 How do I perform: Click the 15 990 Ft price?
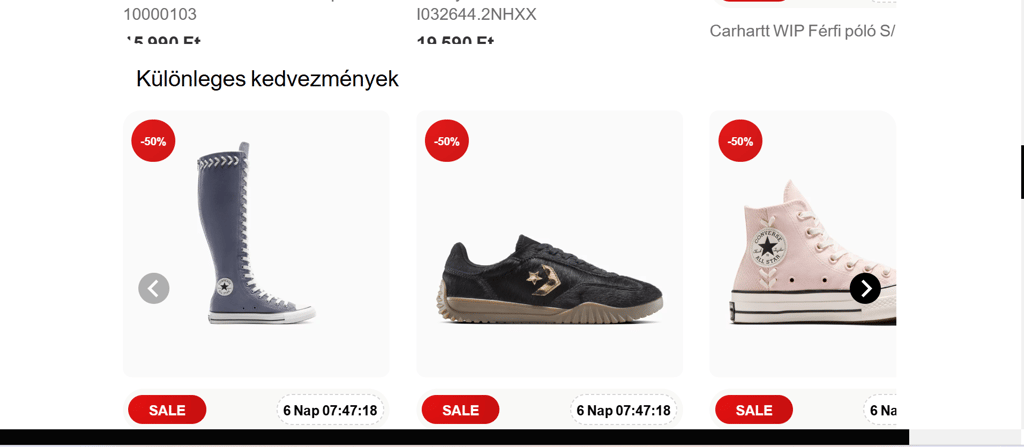point(162,42)
